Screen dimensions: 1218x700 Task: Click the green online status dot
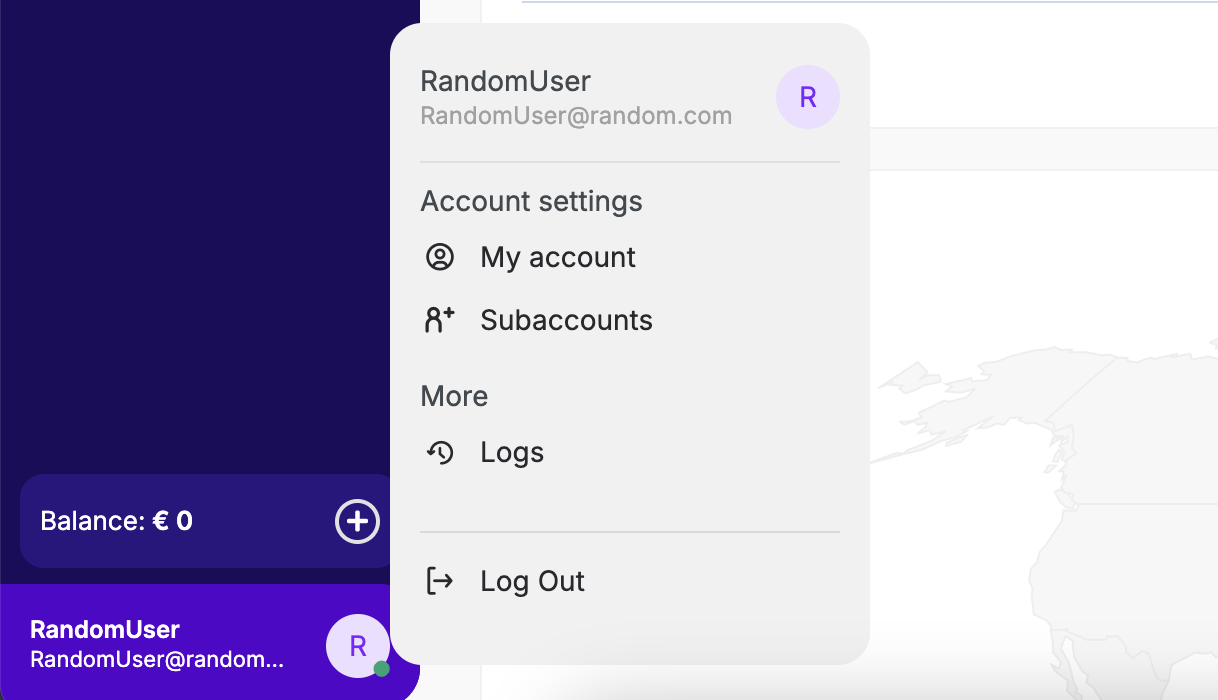click(382, 668)
